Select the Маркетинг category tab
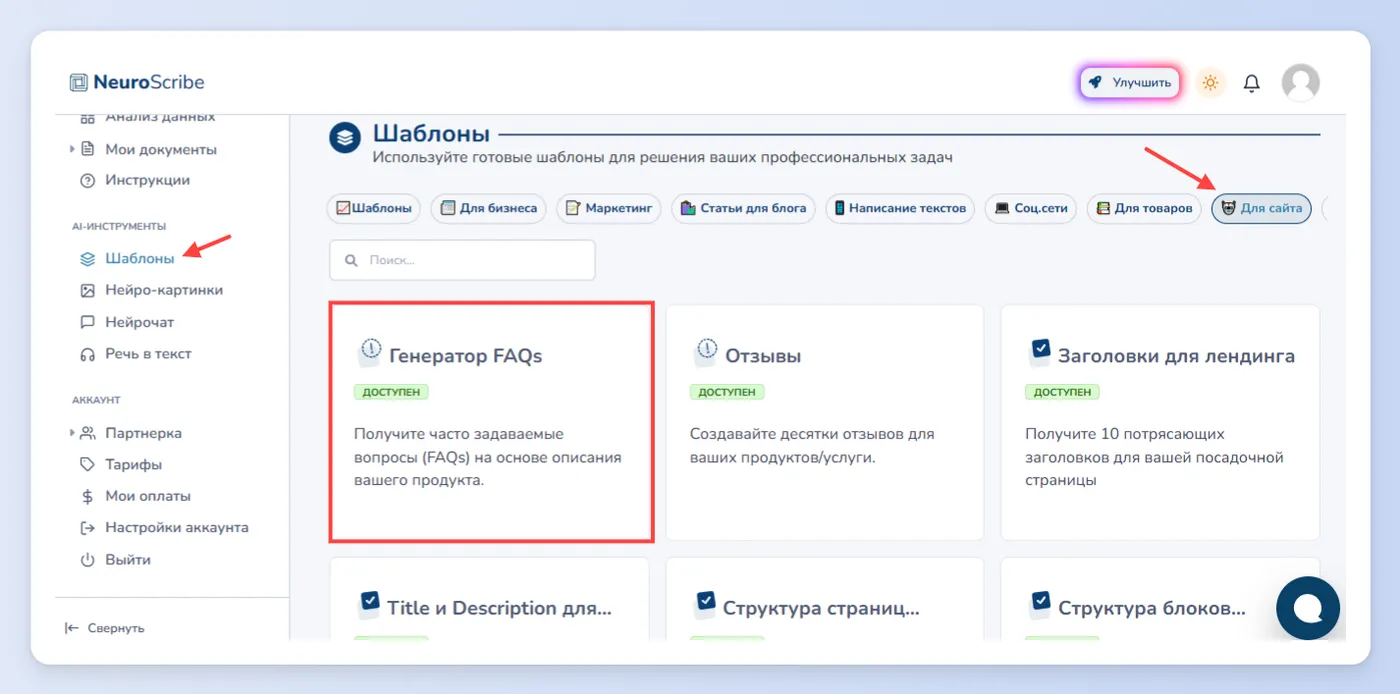 coord(609,208)
